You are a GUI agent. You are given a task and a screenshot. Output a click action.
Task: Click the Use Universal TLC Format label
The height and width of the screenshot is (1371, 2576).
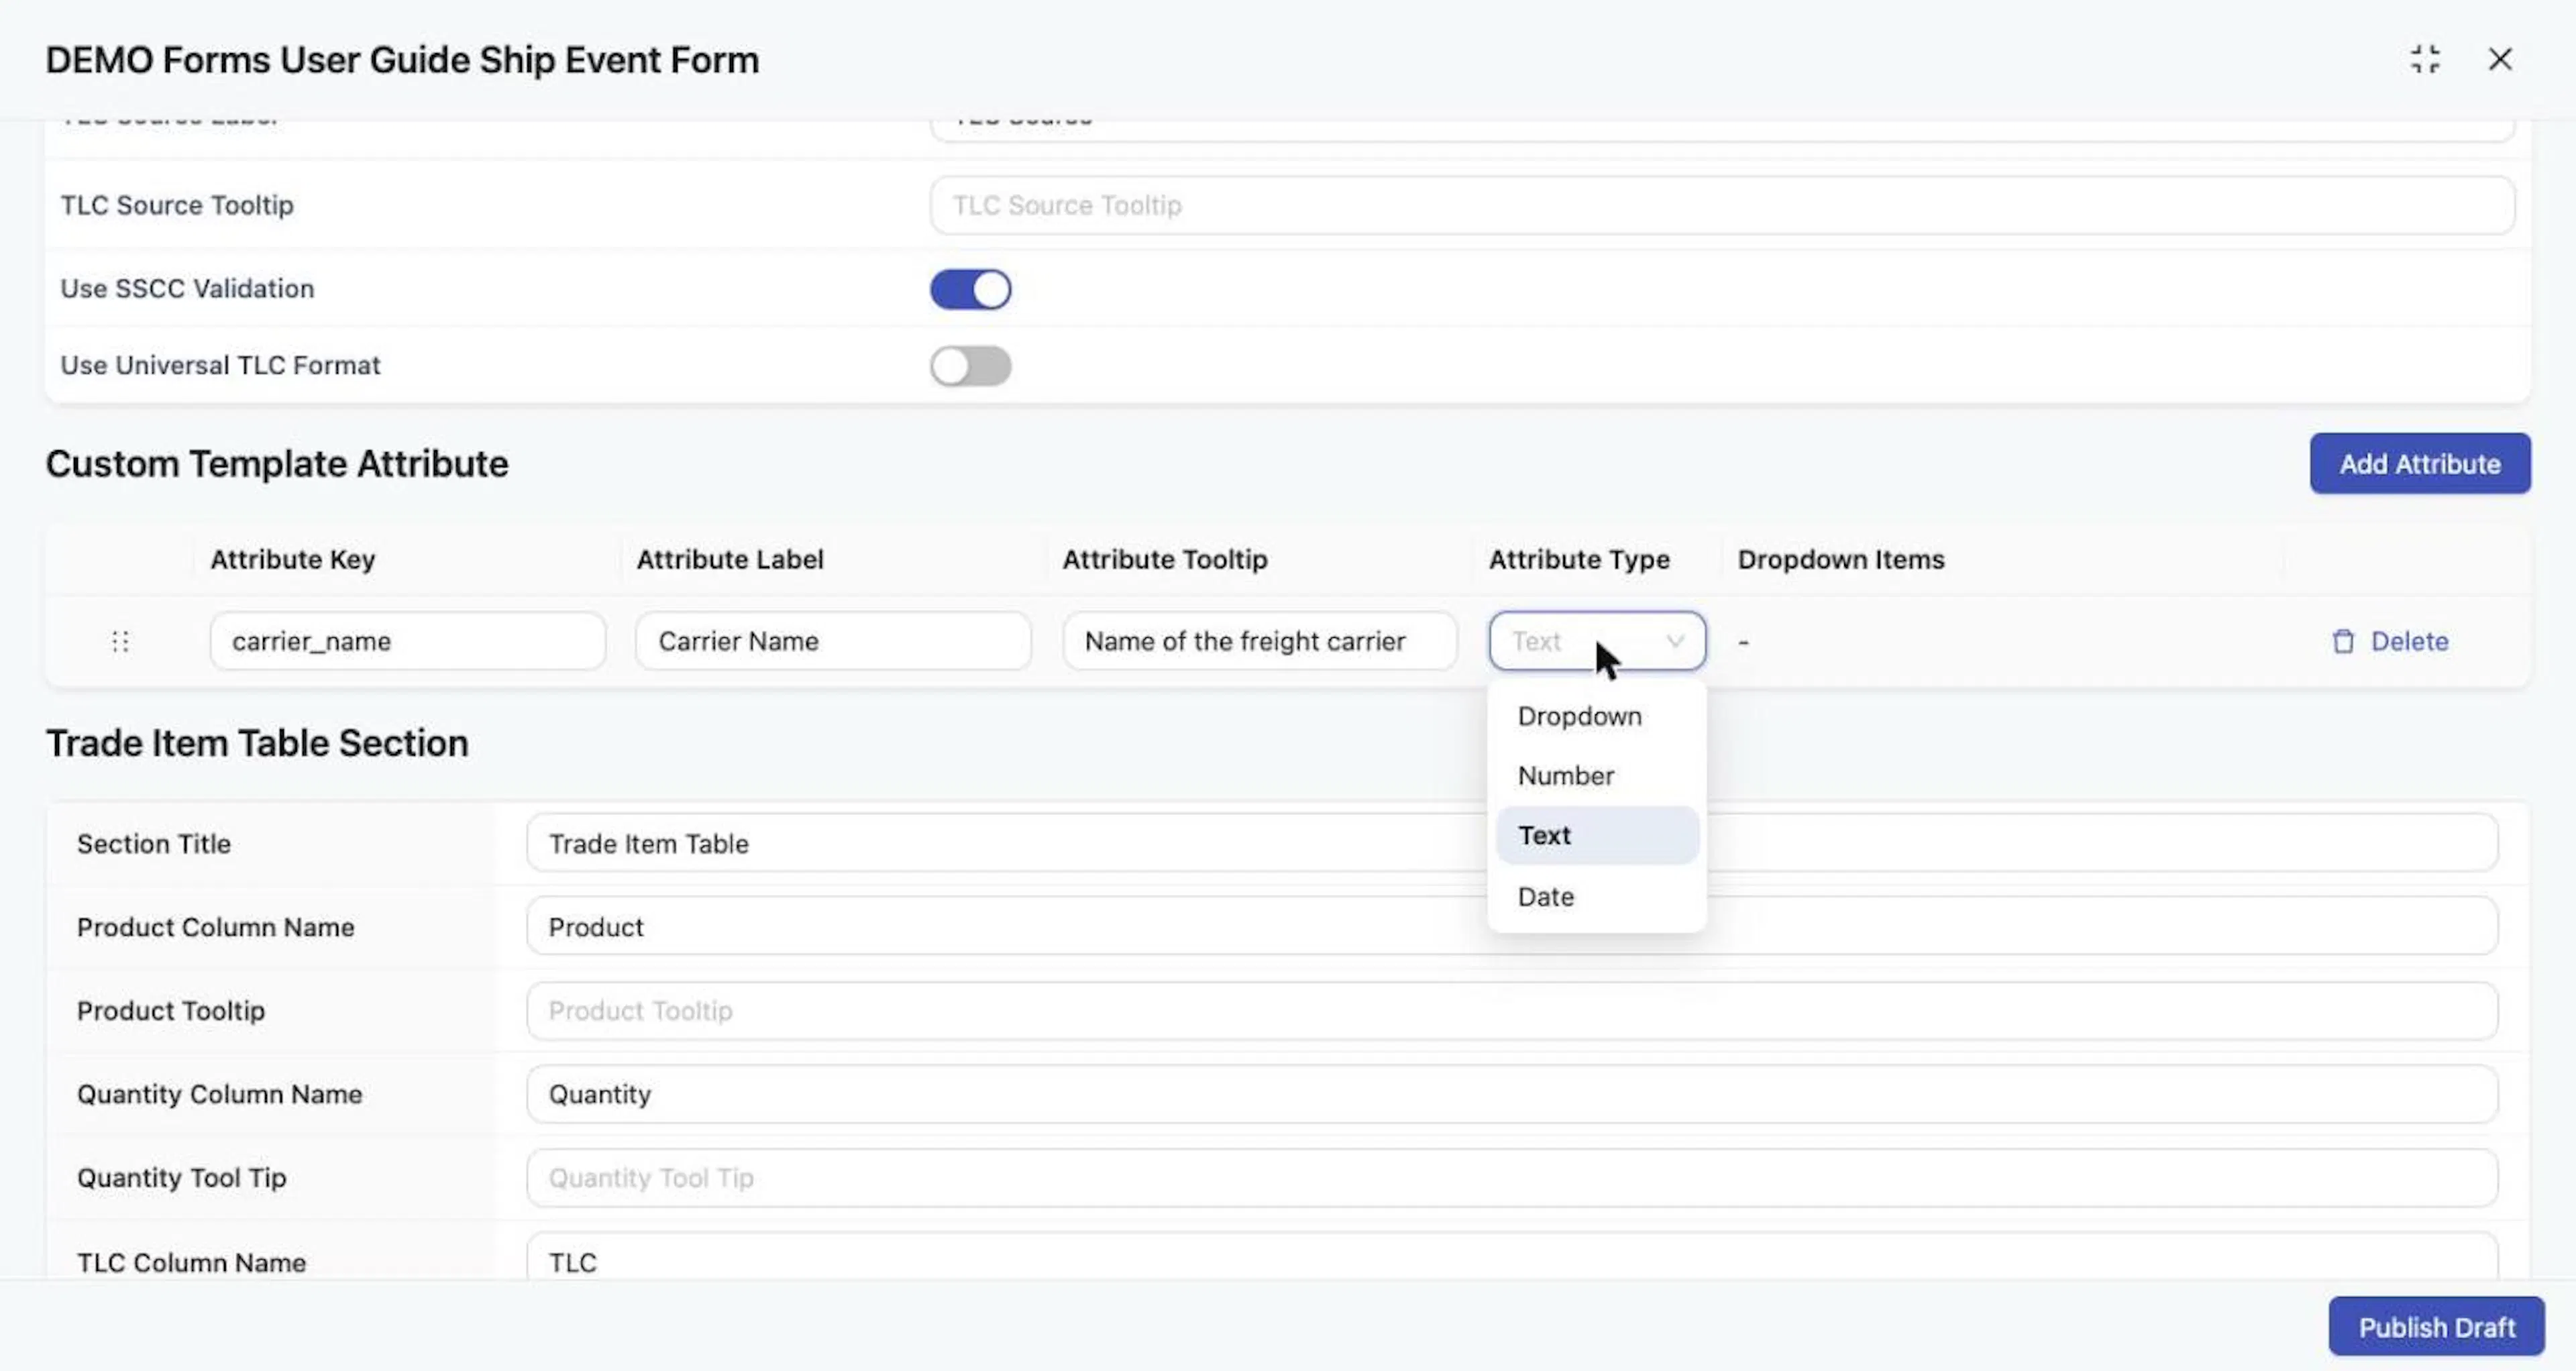(220, 365)
